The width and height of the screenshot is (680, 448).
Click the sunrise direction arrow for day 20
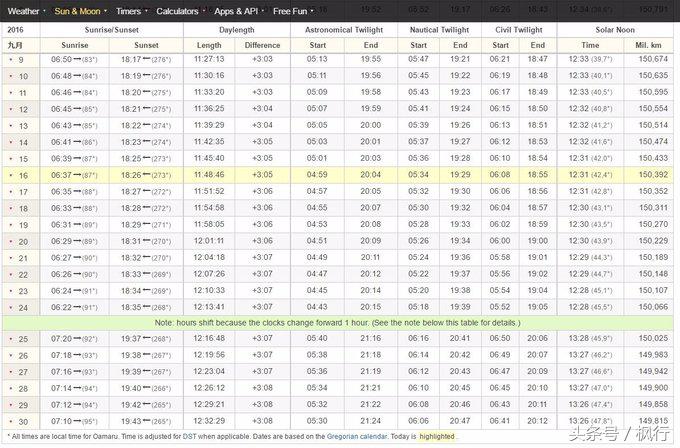pos(77,241)
